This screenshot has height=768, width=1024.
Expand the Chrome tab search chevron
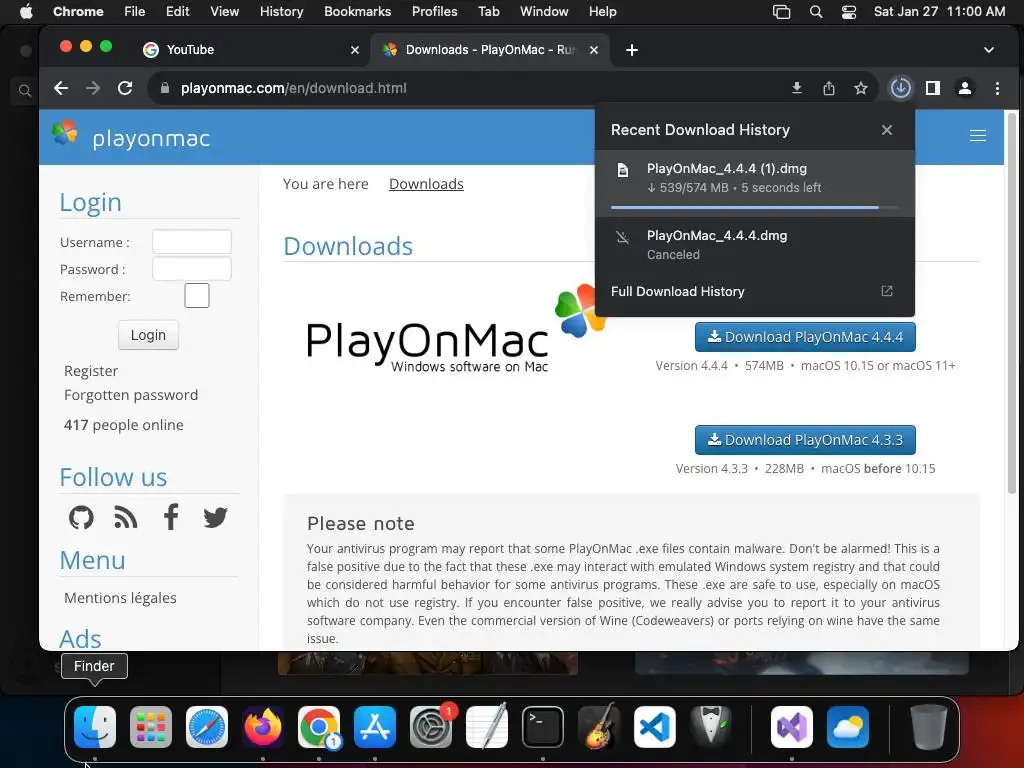click(x=989, y=50)
